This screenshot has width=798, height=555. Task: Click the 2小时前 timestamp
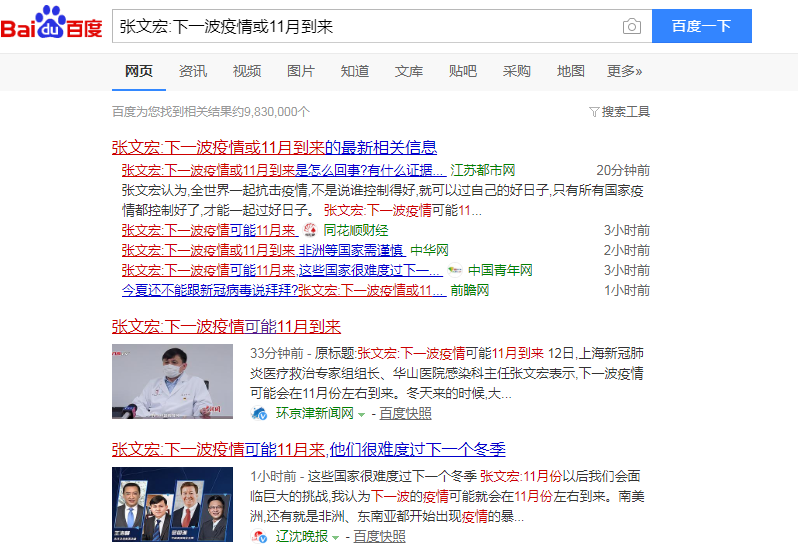(x=626, y=250)
